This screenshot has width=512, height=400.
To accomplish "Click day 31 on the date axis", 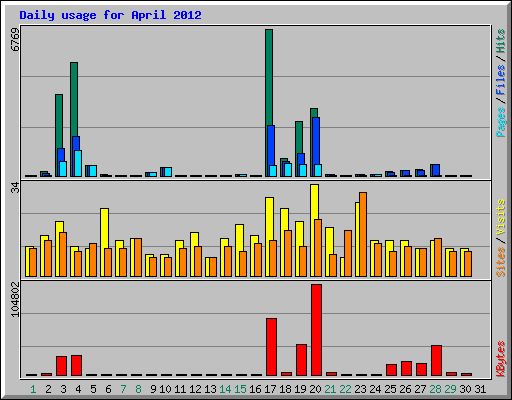I will 480,389.
